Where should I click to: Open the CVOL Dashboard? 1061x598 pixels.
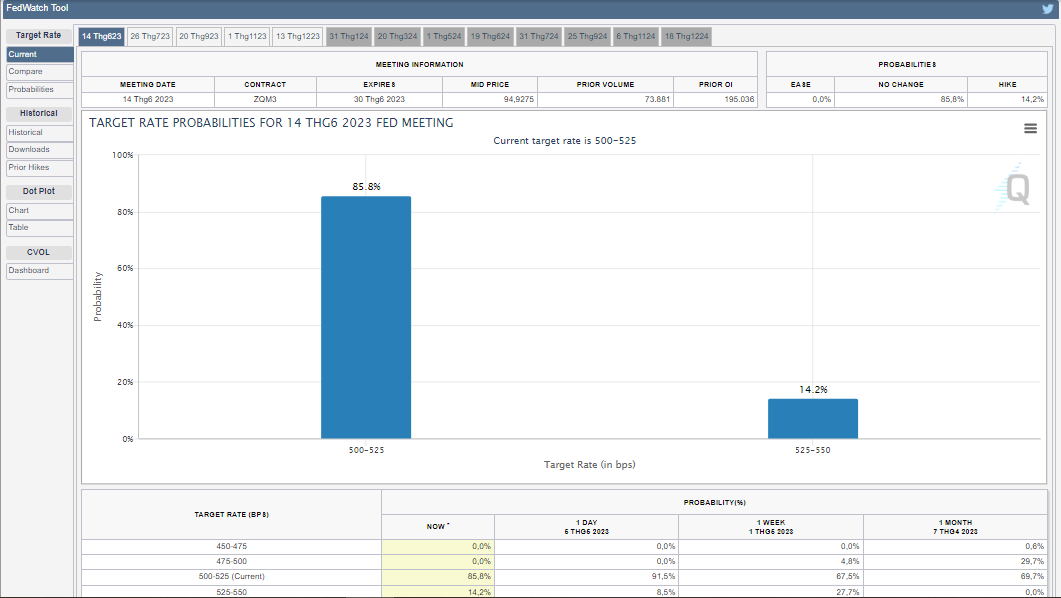coord(40,271)
